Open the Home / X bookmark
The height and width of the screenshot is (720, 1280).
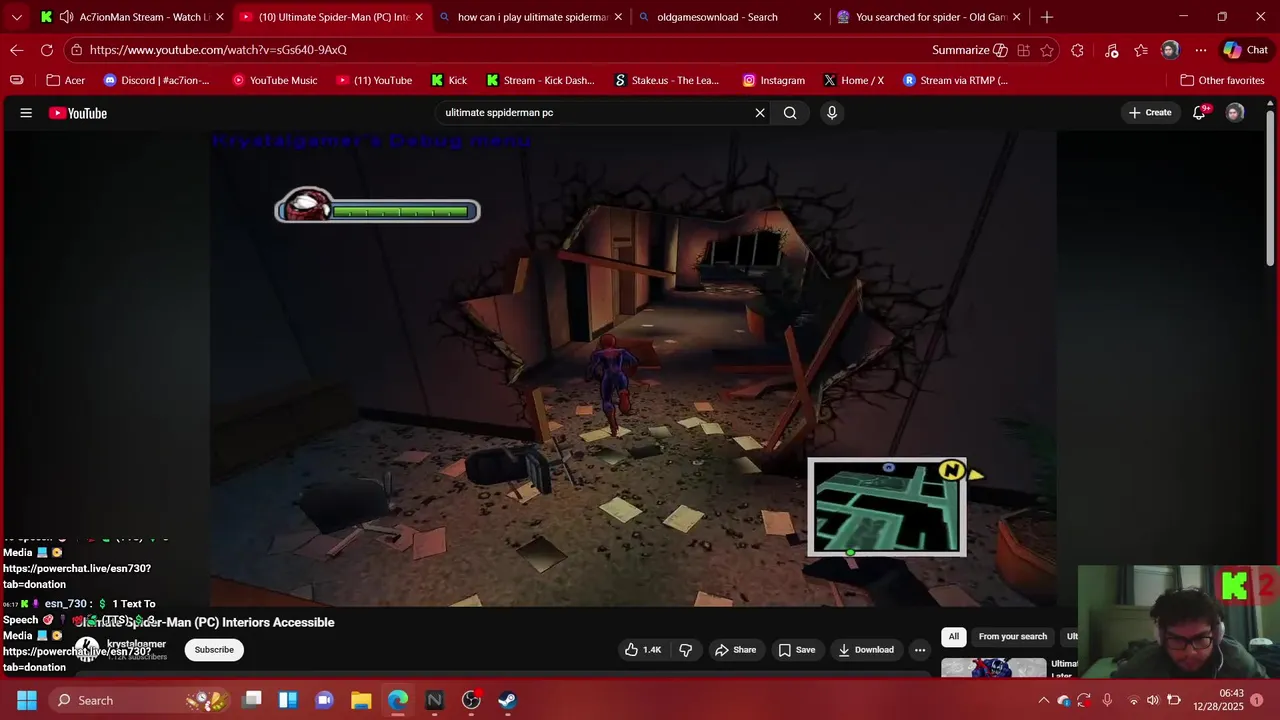tap(853, 80)
